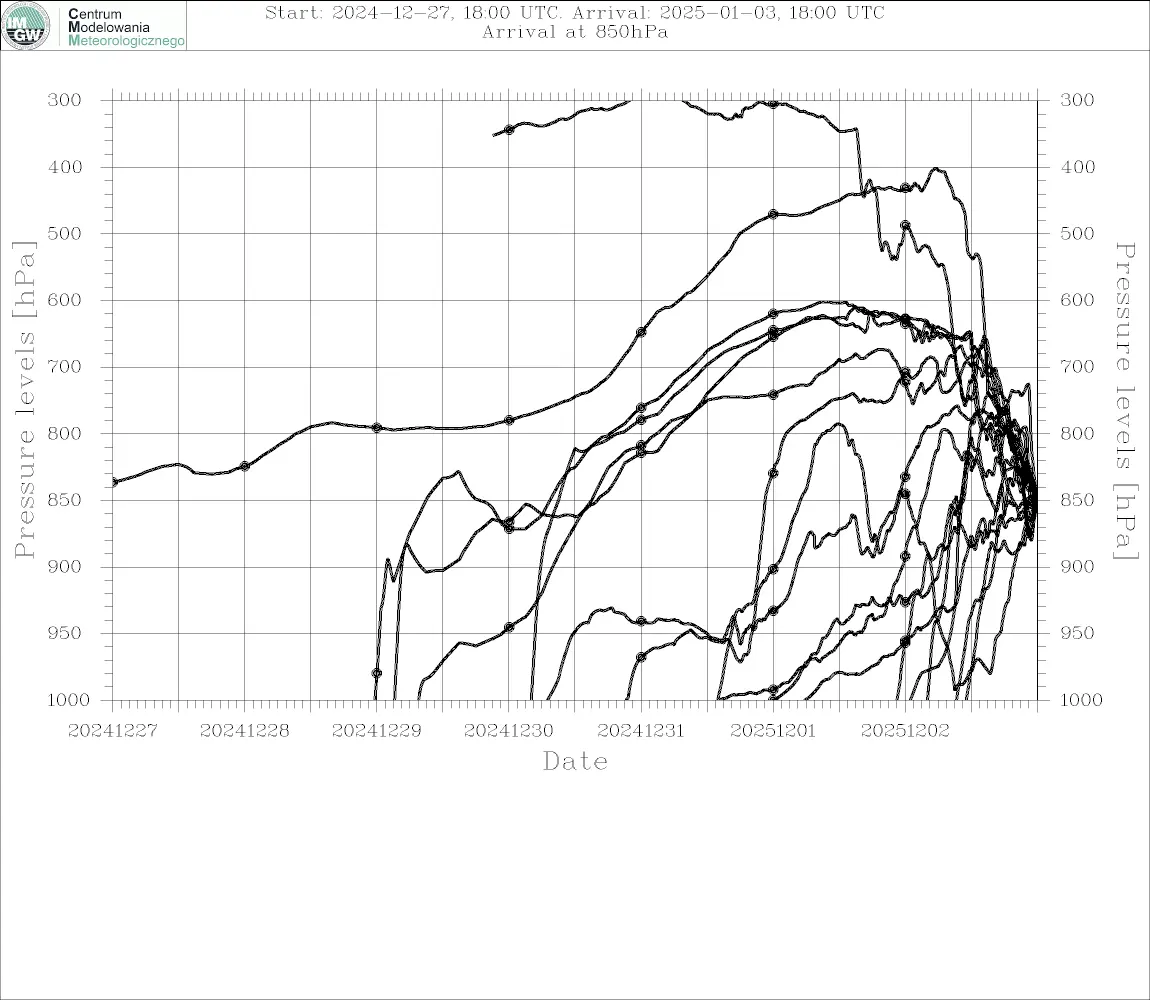This screenshot has width=1150, height=1000.
Task: Click left axis label 300
Action: [x=65, y=100]
